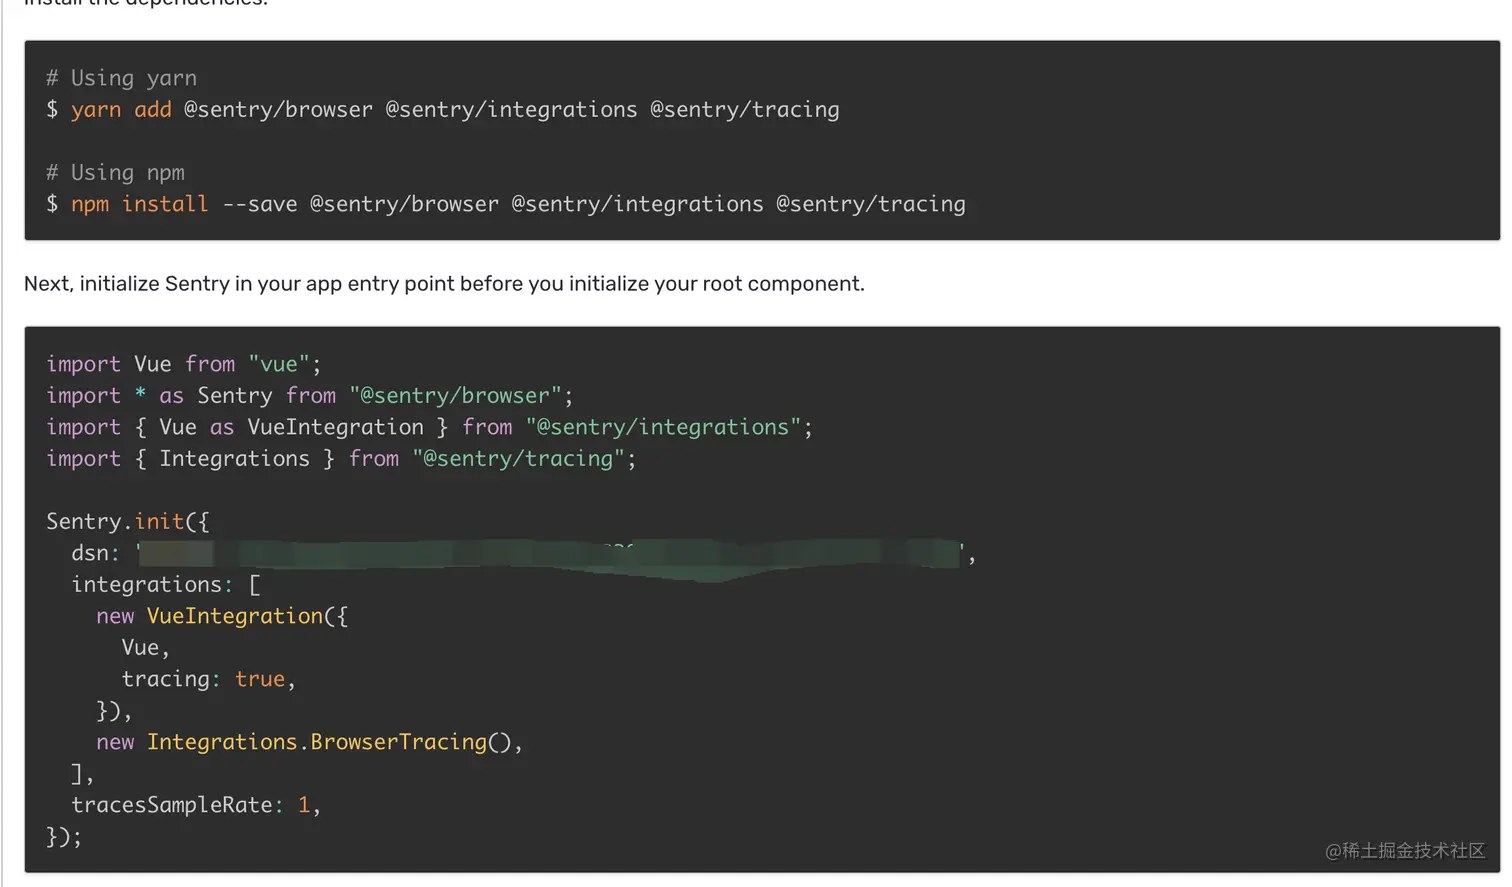
Task: Click the blurred dsn value
Action: 548,554
